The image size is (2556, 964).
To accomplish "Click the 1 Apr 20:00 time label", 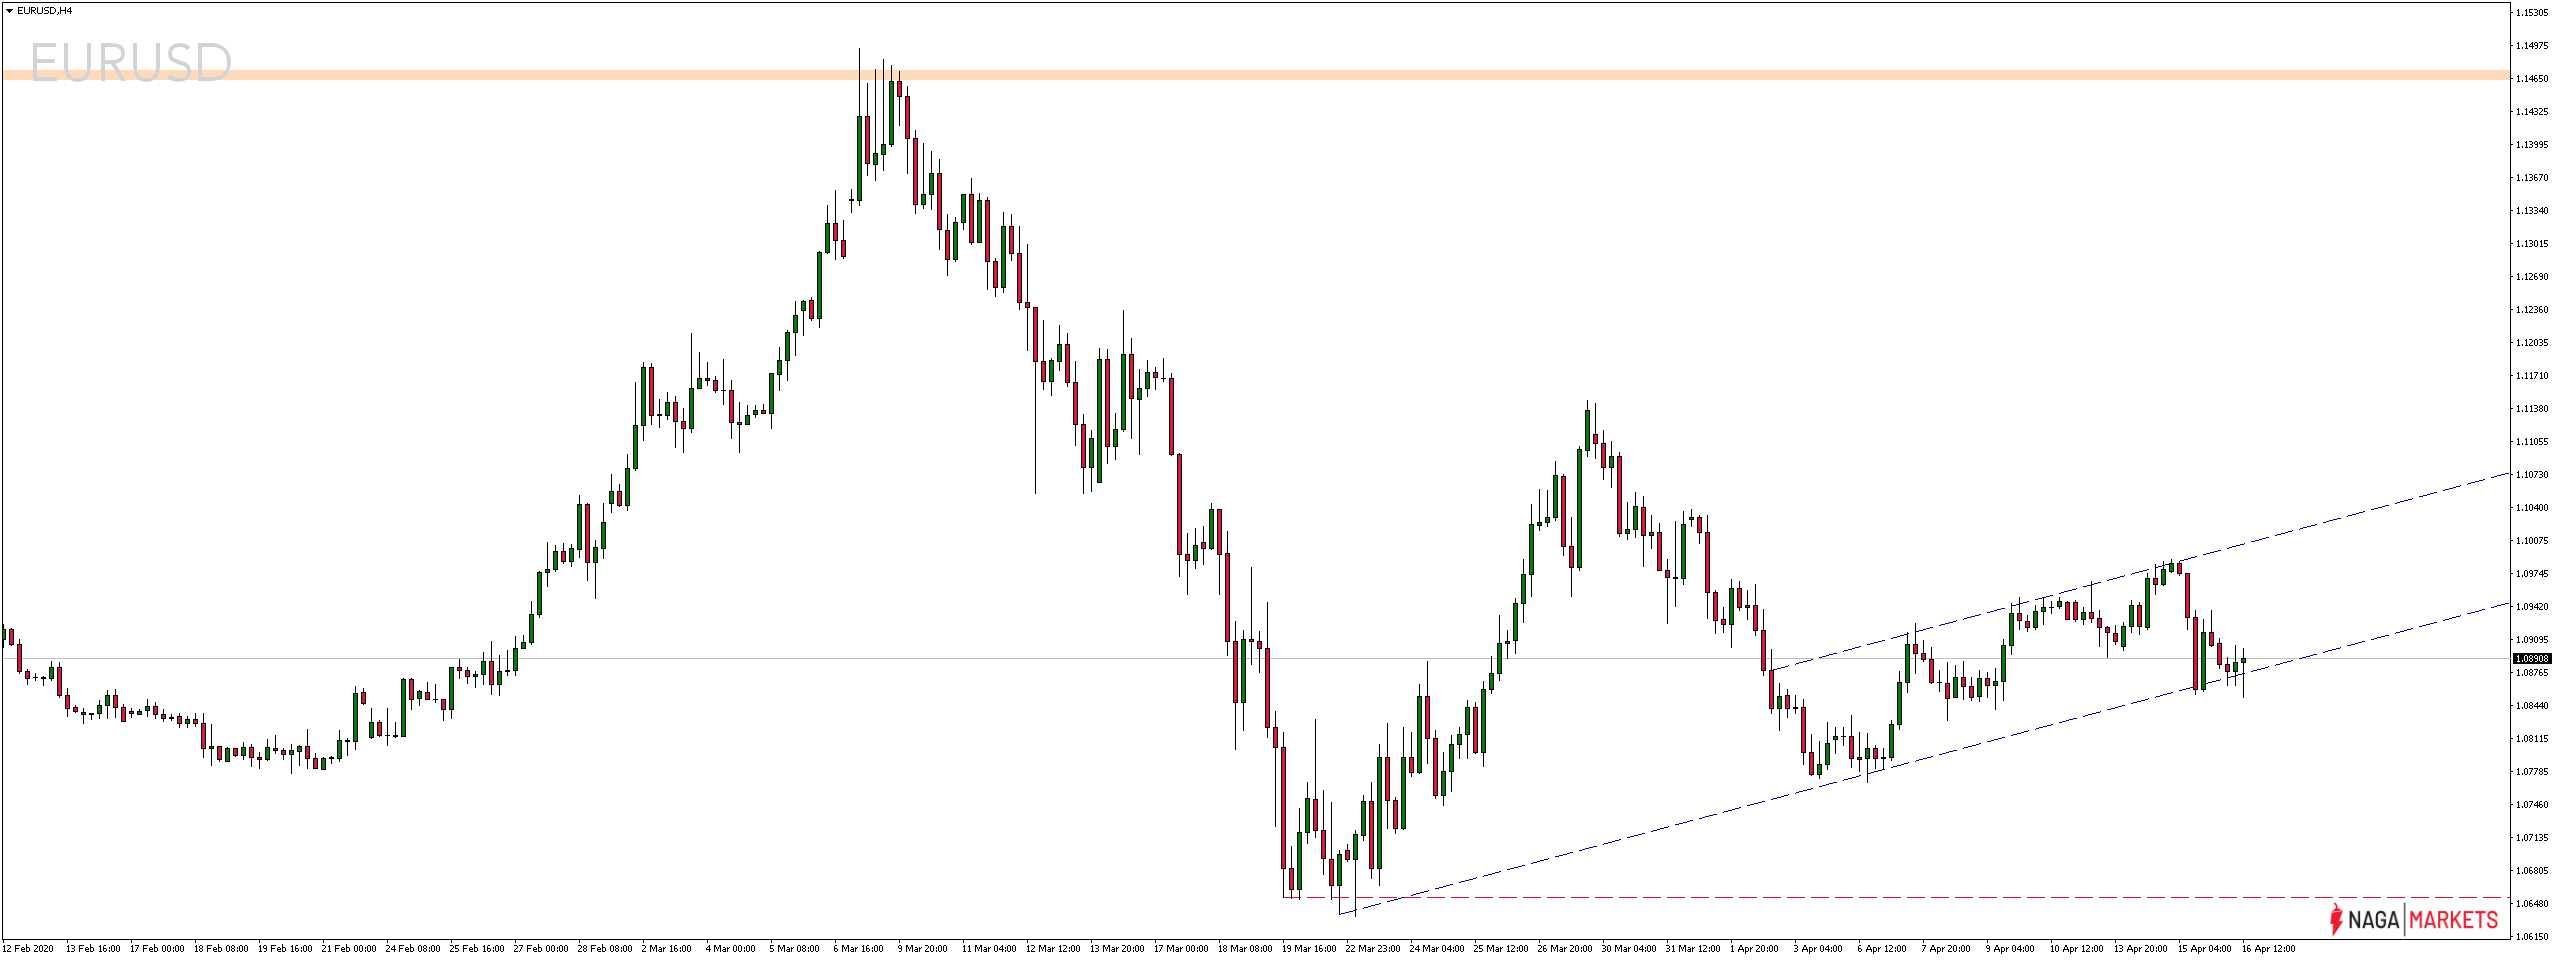I will click(x=1754, y=948).
